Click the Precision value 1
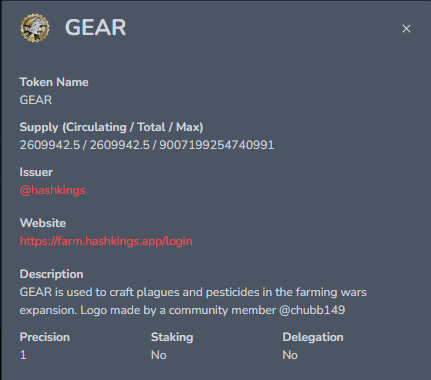This screenshot has height=380, width=431. 23,355
